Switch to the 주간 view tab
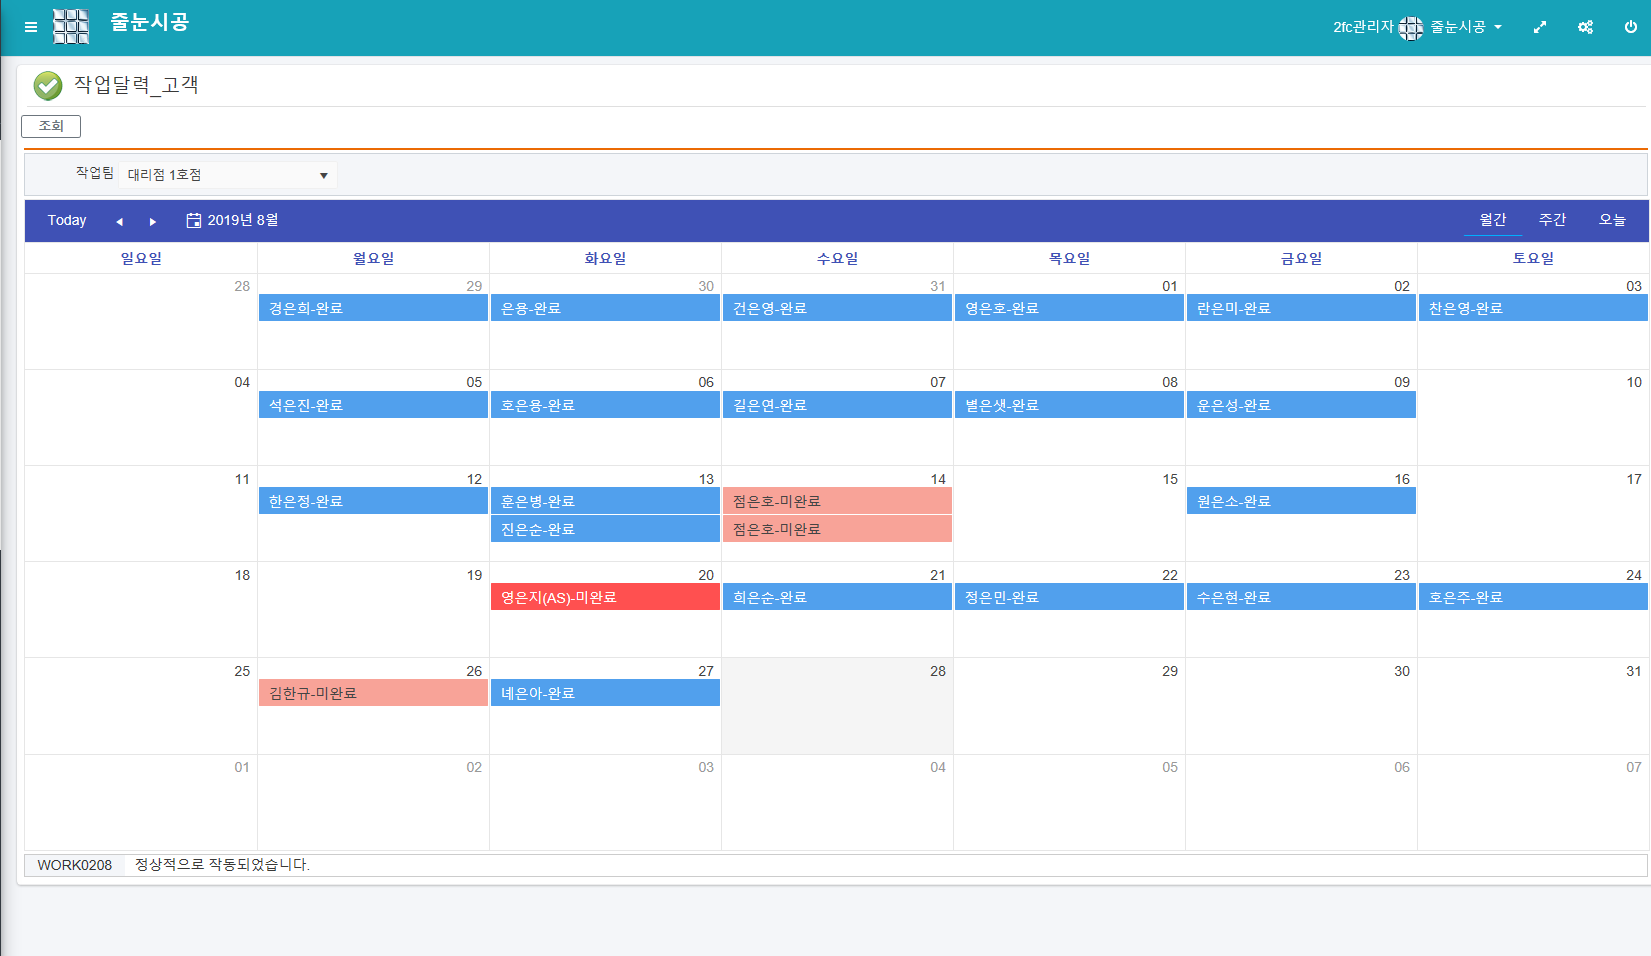Viewport: 1651px width, 956px height. (x=1552, y=220)
